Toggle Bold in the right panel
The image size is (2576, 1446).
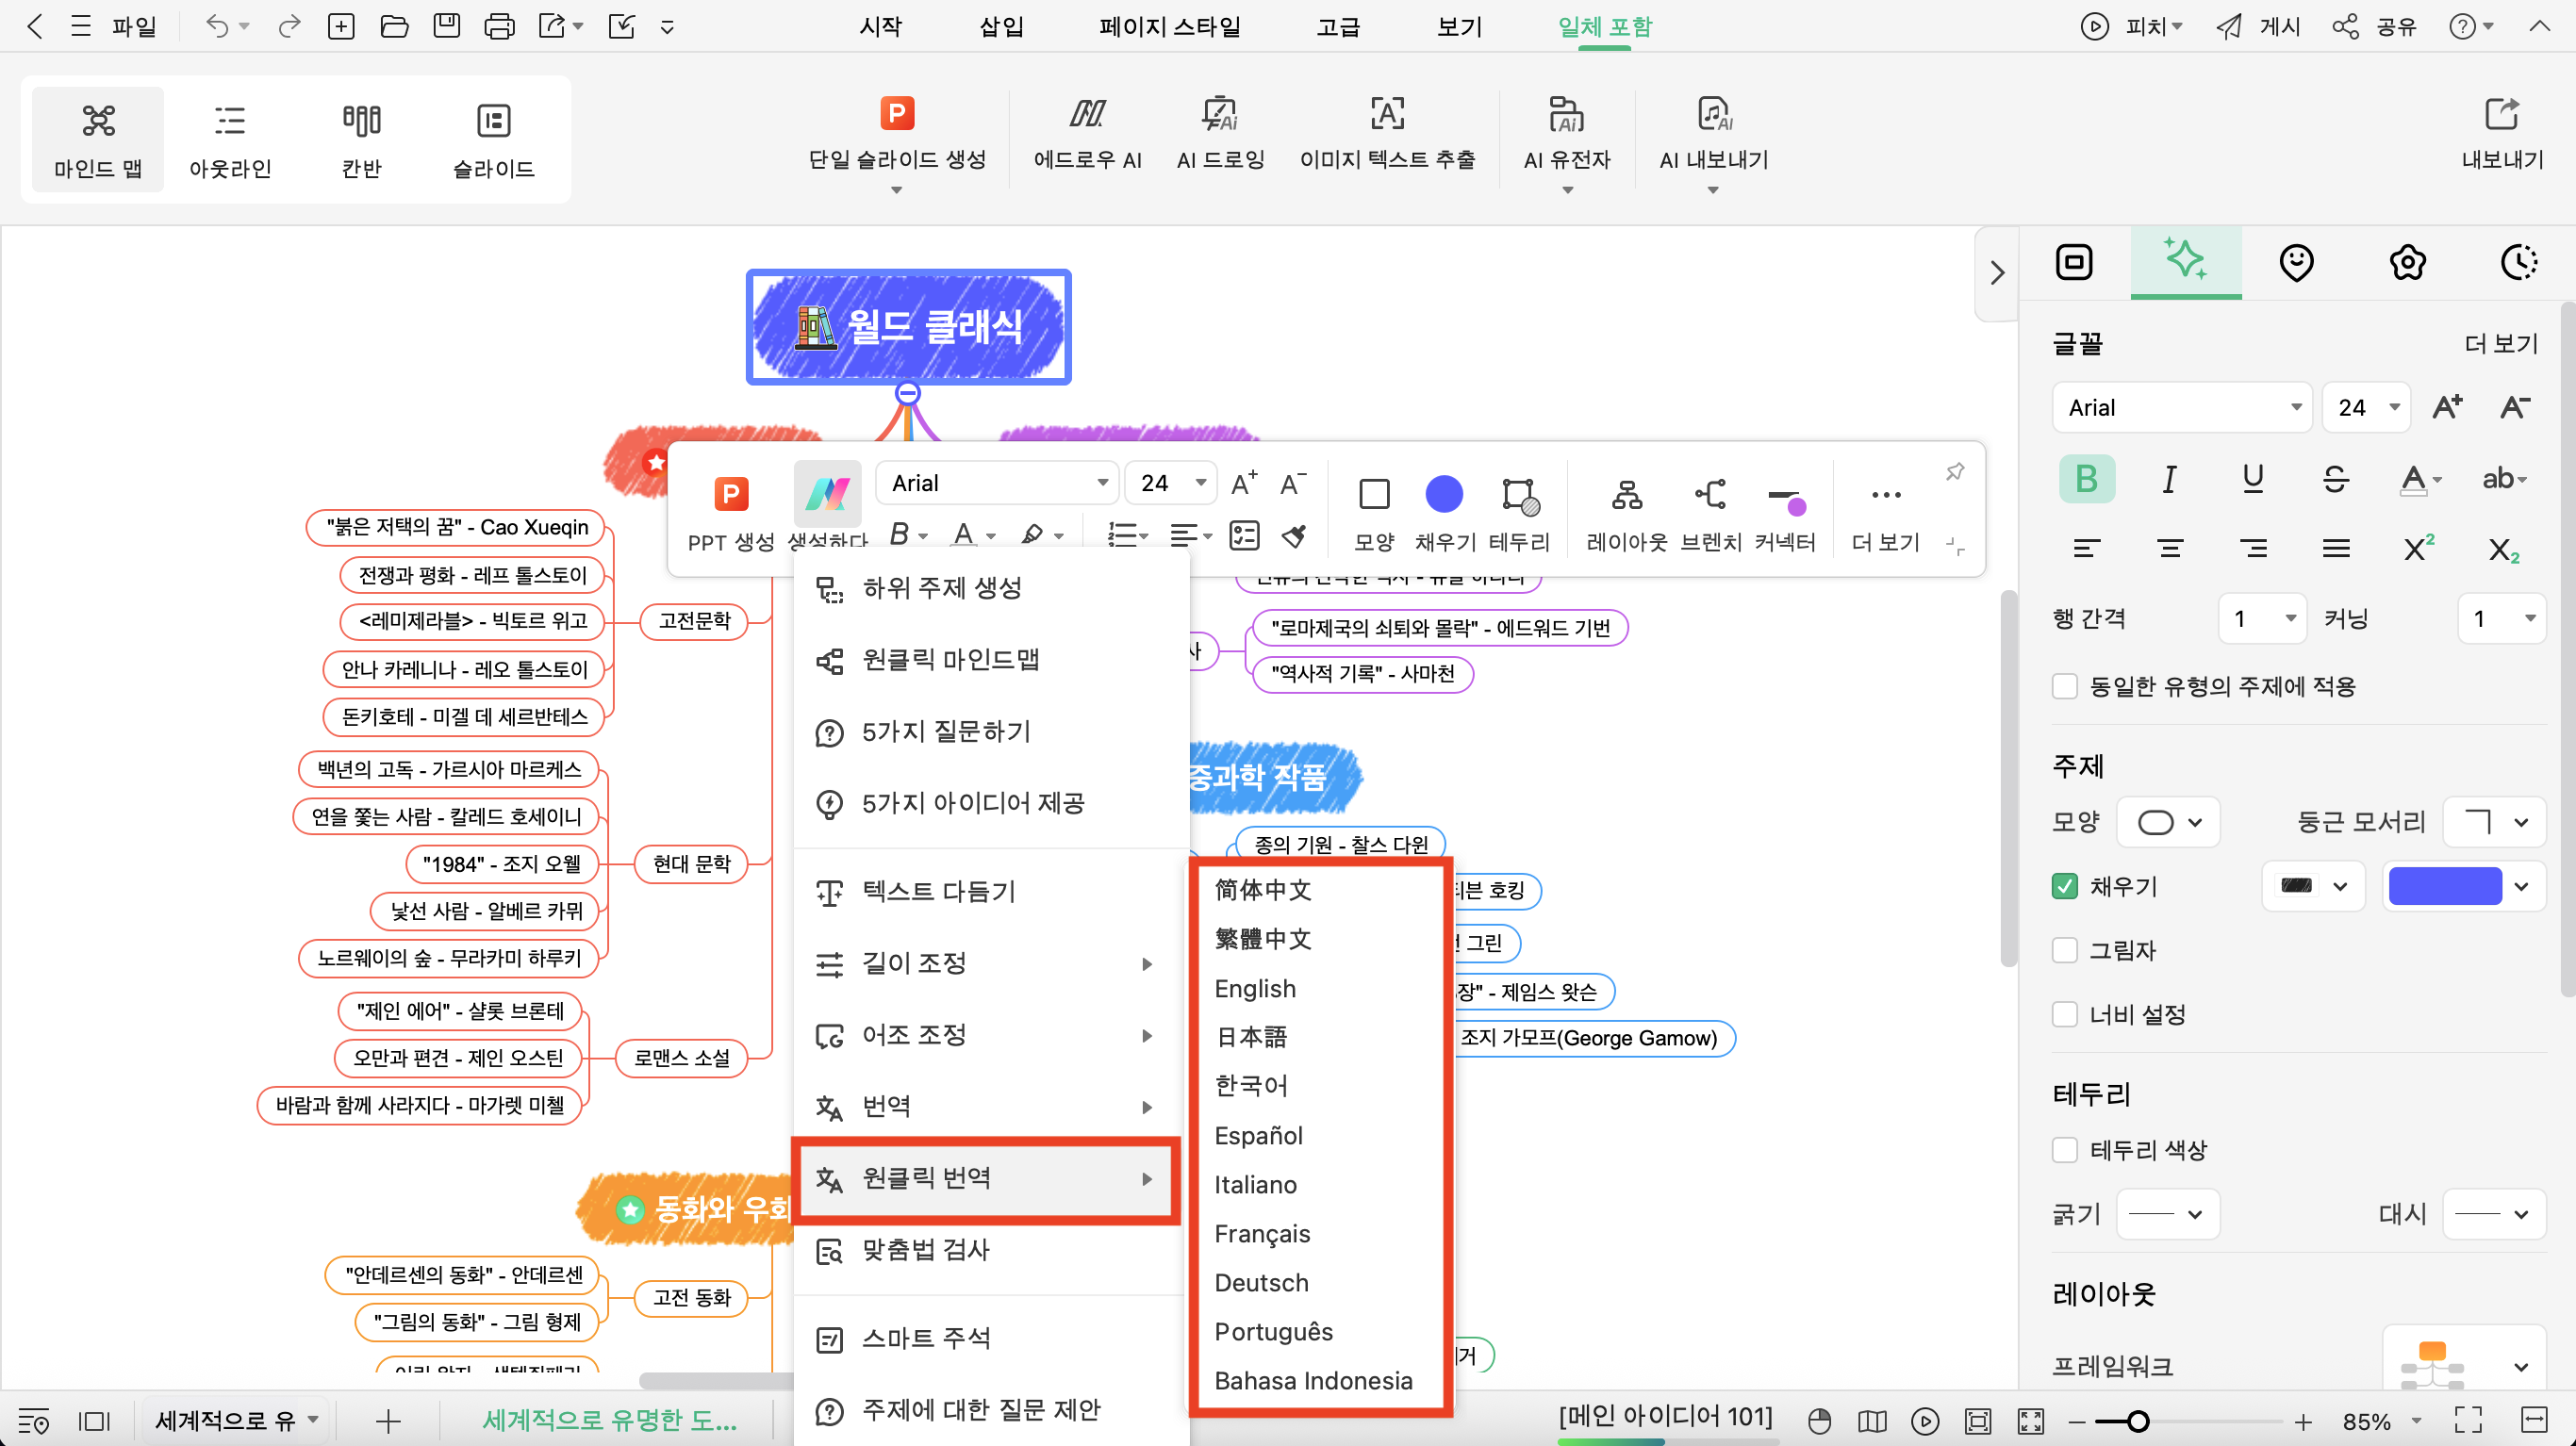pos(2086,479)
